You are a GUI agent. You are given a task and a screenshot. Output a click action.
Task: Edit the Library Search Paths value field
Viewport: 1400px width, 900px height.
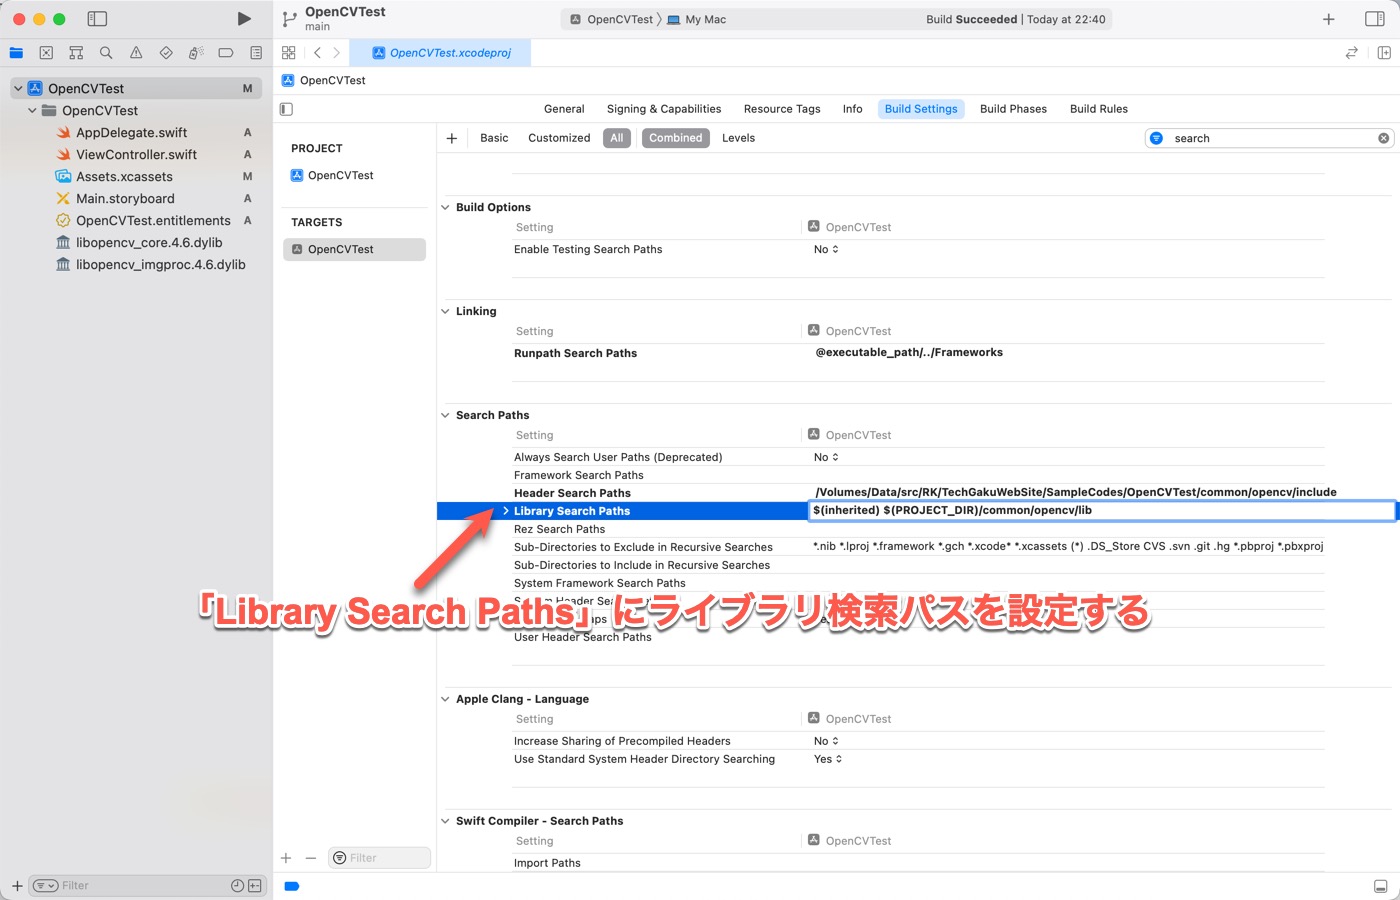click(1101, 511)
